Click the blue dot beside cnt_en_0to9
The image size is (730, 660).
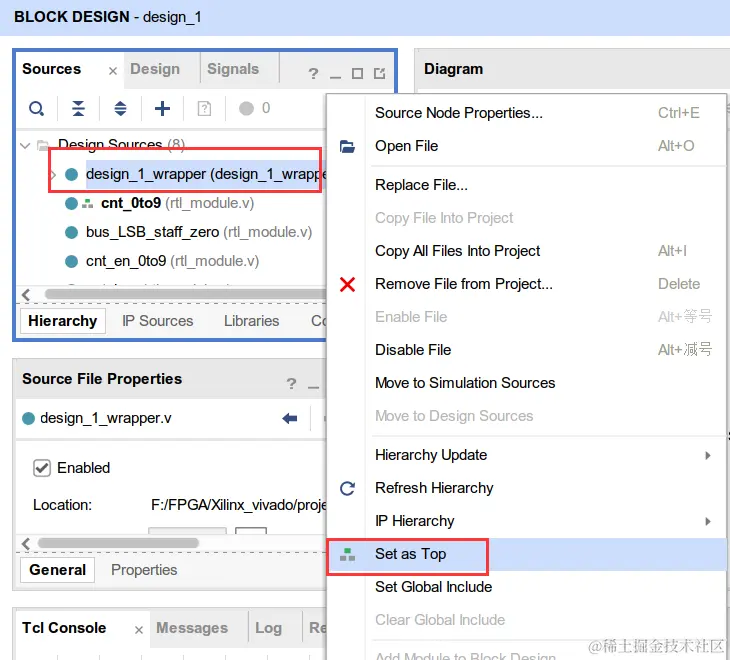pyautogui.click(x=71, y=261)
